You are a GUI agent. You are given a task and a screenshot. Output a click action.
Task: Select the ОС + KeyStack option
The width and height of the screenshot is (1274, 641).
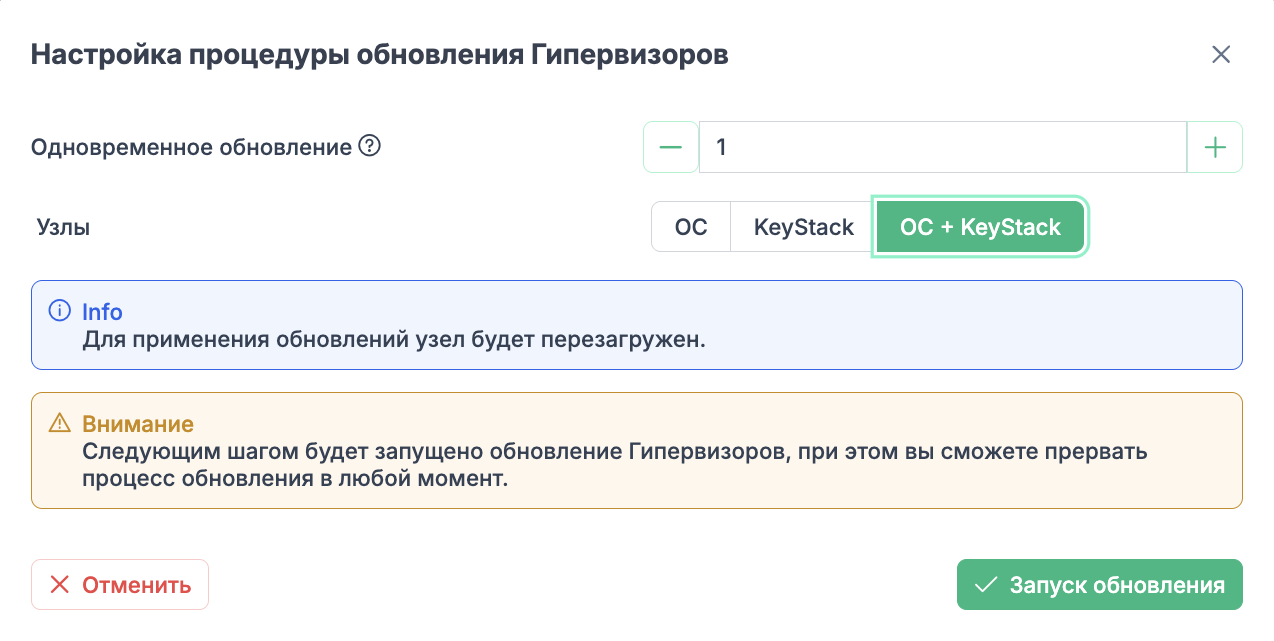980,227
